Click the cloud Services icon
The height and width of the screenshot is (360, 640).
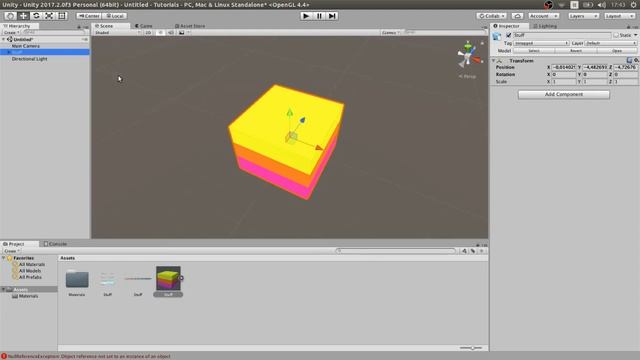tap(518, 16)
